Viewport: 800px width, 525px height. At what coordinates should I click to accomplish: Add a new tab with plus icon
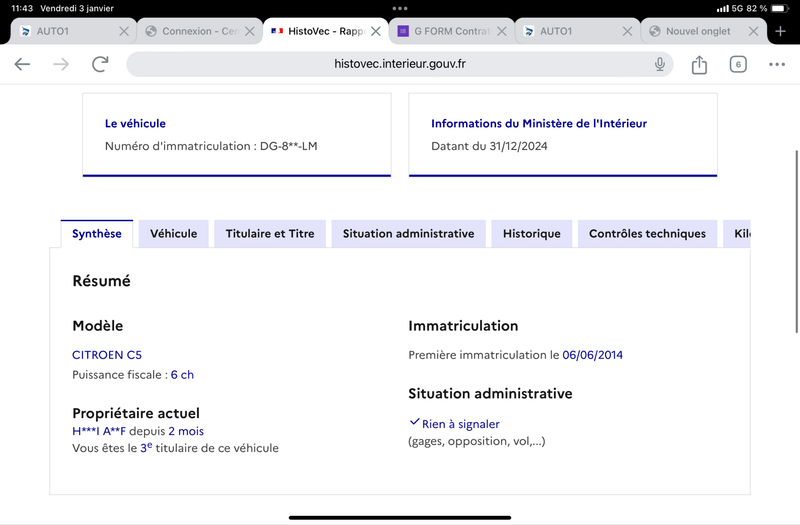pos(780,31)
